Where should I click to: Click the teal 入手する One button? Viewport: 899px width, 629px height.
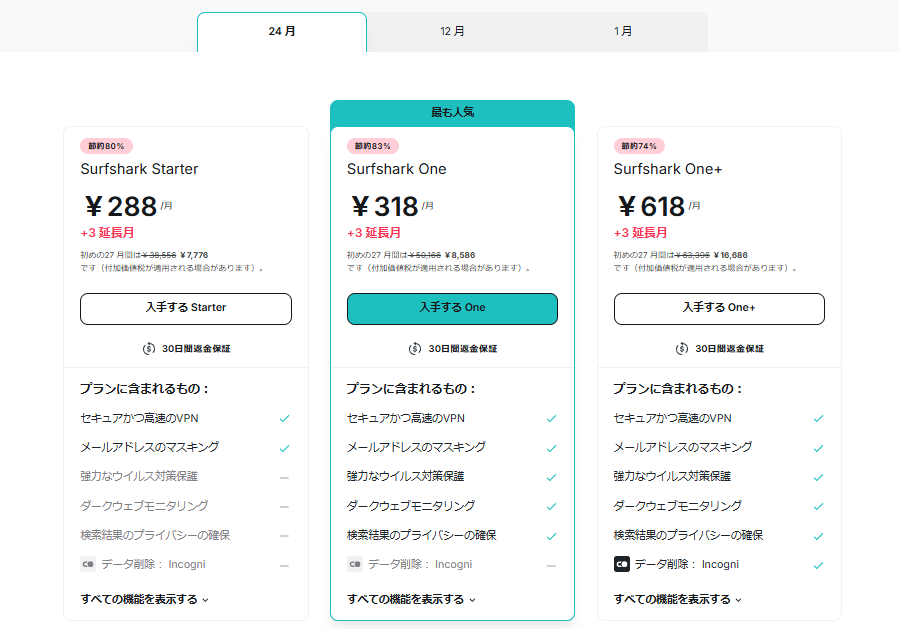point(452,308)
